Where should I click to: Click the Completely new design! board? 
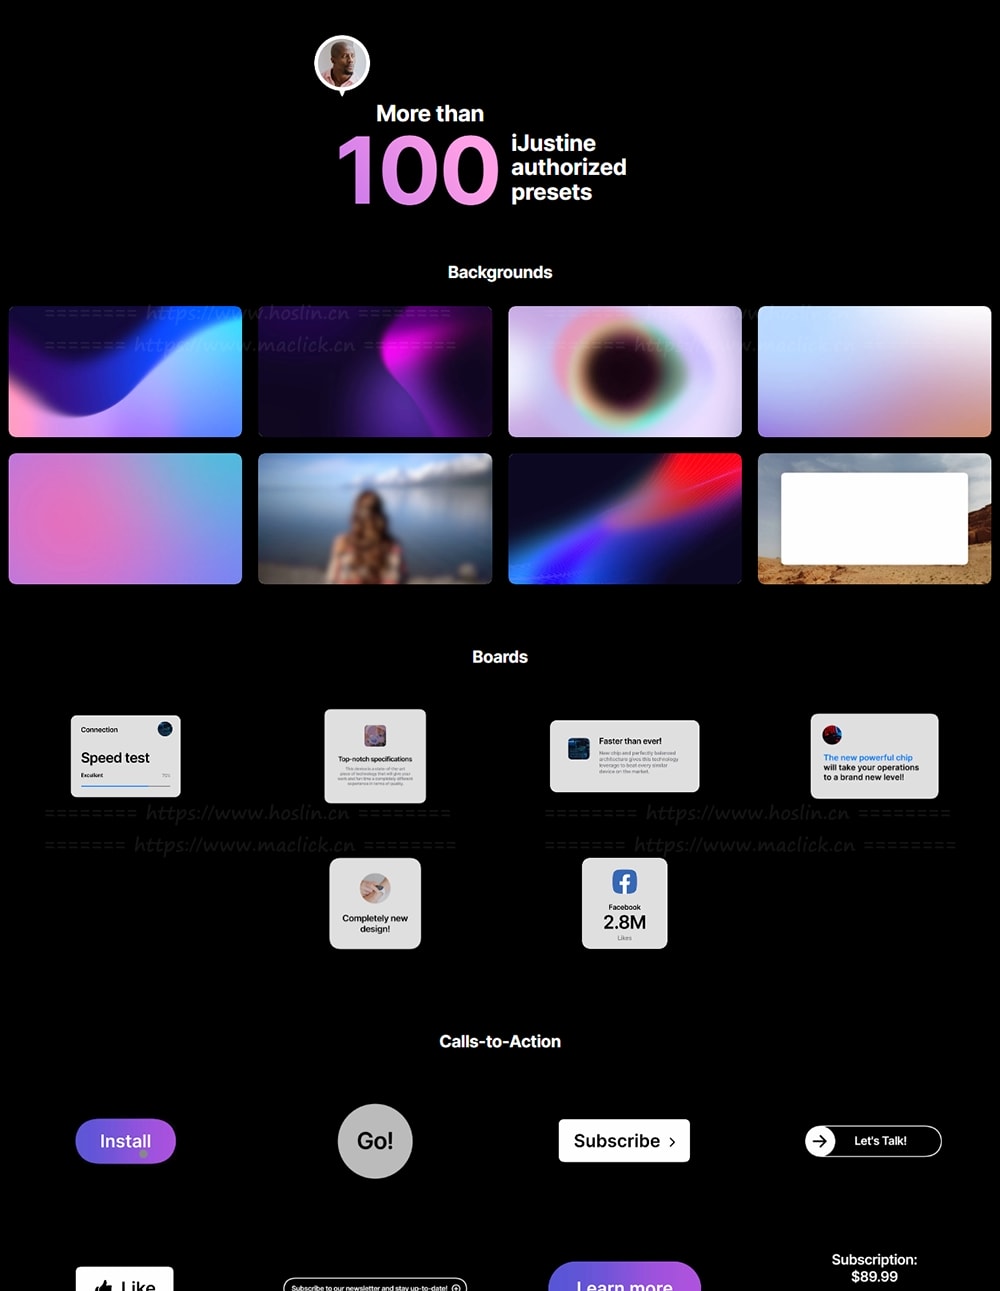click(x=375, y=903)
